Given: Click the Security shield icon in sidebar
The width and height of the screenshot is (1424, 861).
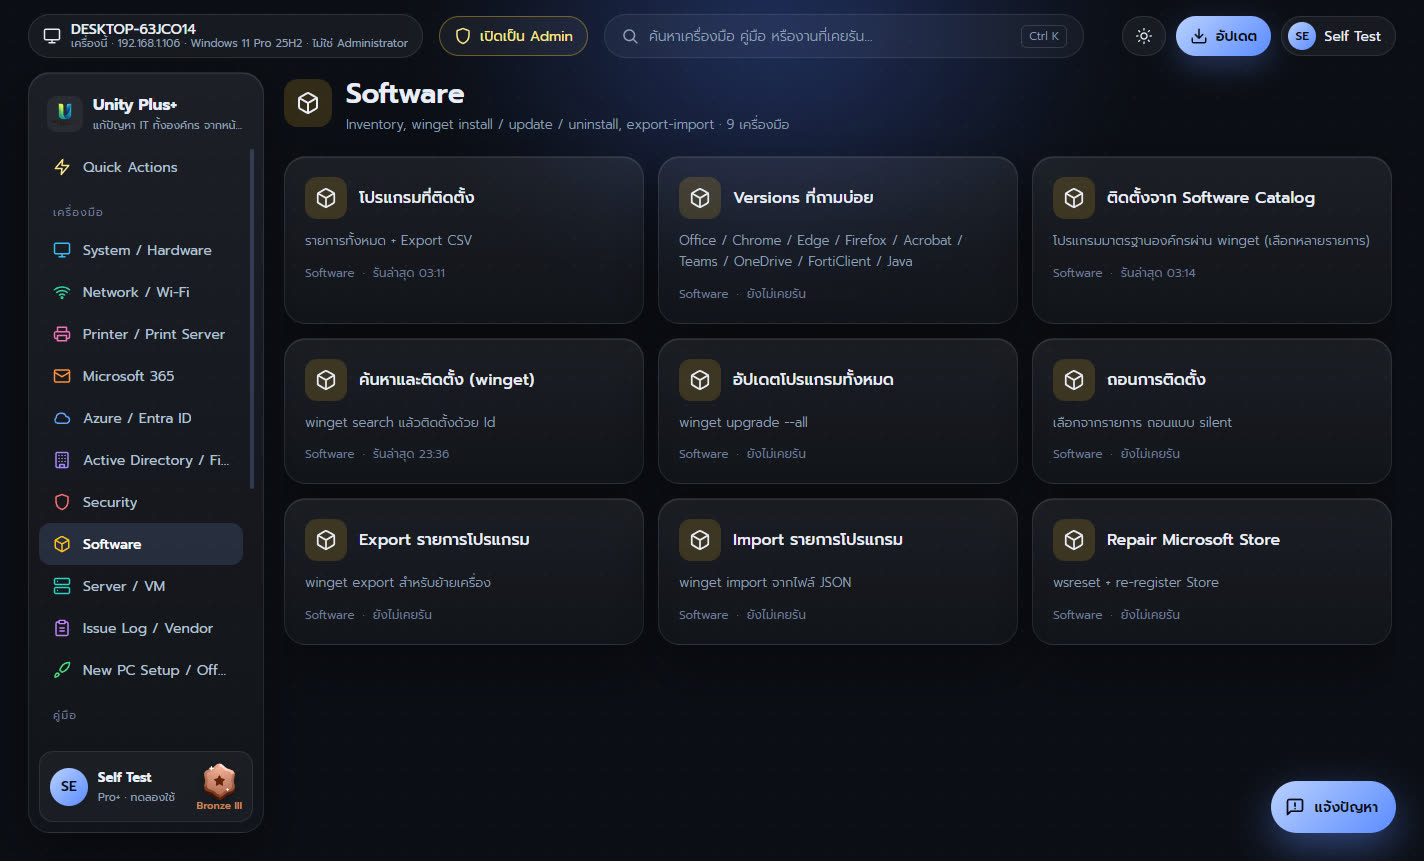Looking at the screenshot, I should pos(62,502).
